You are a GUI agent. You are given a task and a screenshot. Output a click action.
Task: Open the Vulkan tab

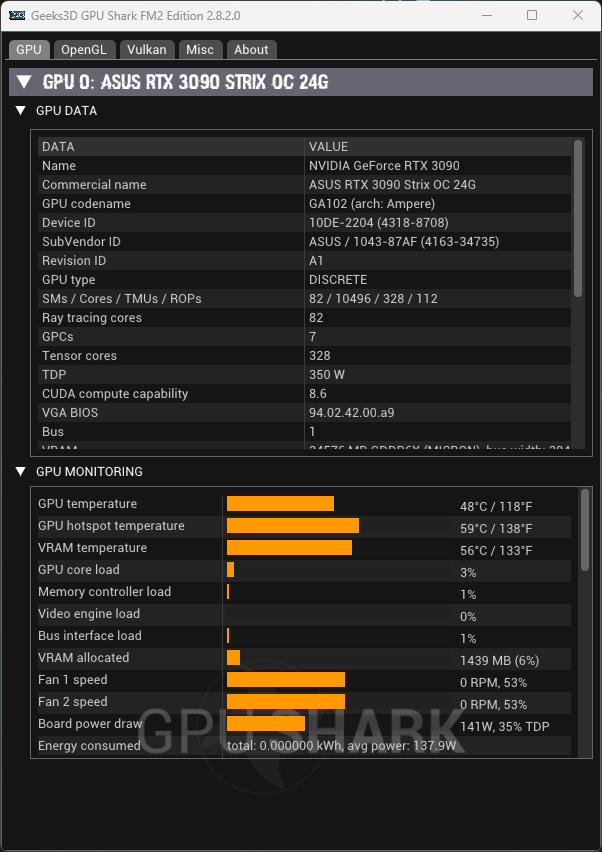[x=147, y=49]
